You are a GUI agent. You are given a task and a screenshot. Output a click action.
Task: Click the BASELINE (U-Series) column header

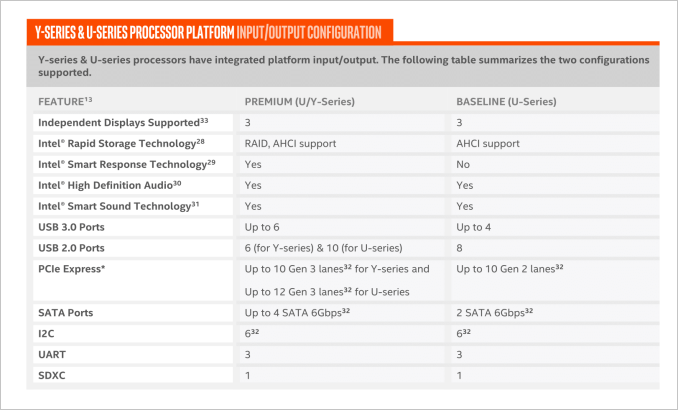pyautogui.click(x=506, y=102)
